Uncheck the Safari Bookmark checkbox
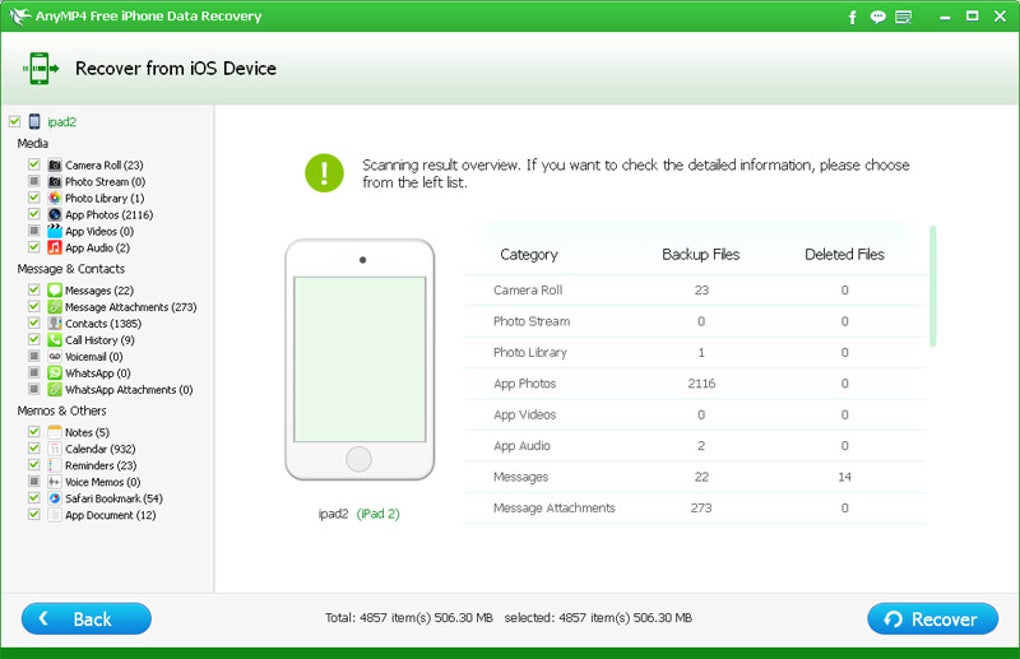Screen dimensions: 1020x659 34,498
